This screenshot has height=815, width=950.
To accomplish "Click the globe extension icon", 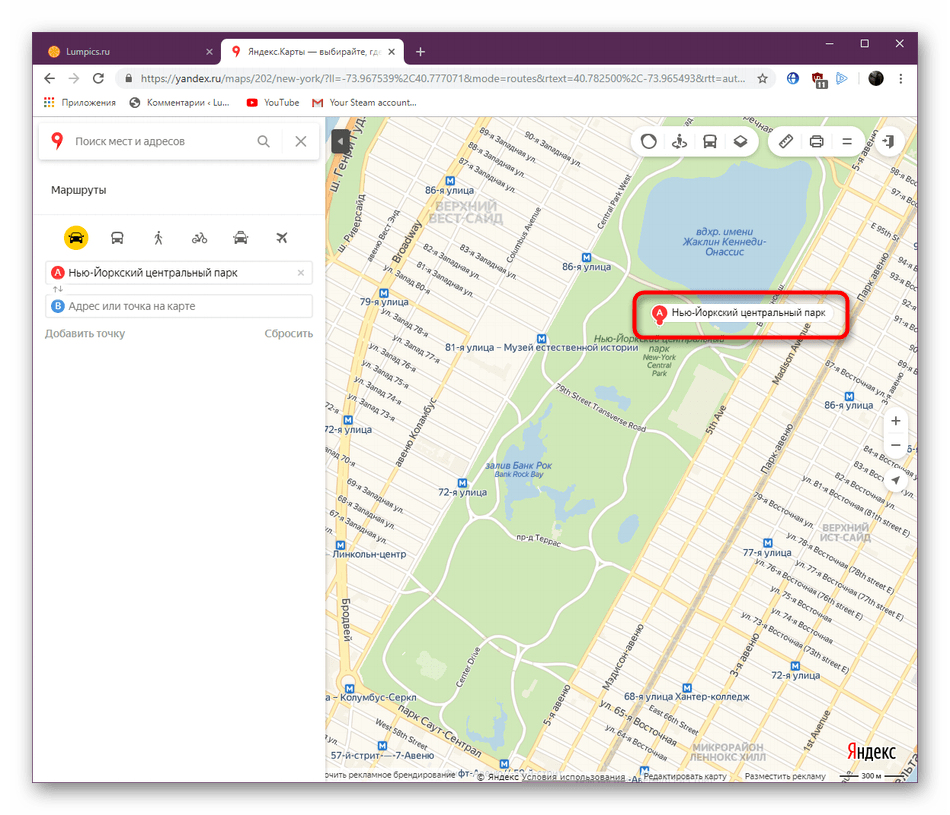I will click(x=792, y=79).
